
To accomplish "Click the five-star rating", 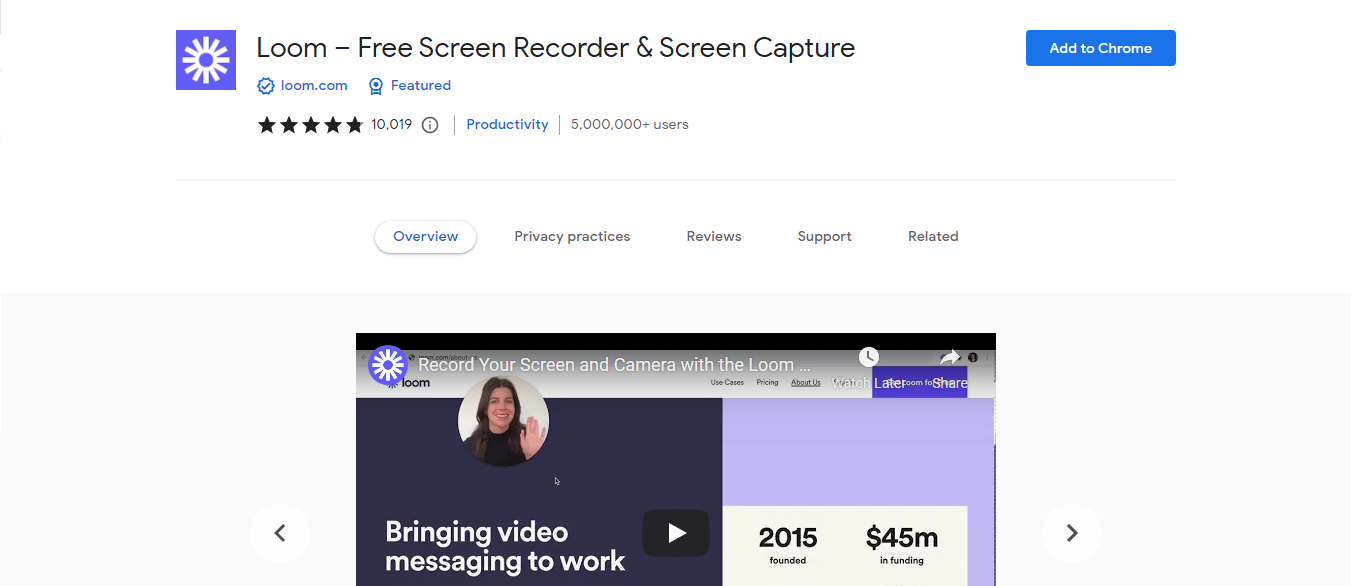I will [310, 125].
